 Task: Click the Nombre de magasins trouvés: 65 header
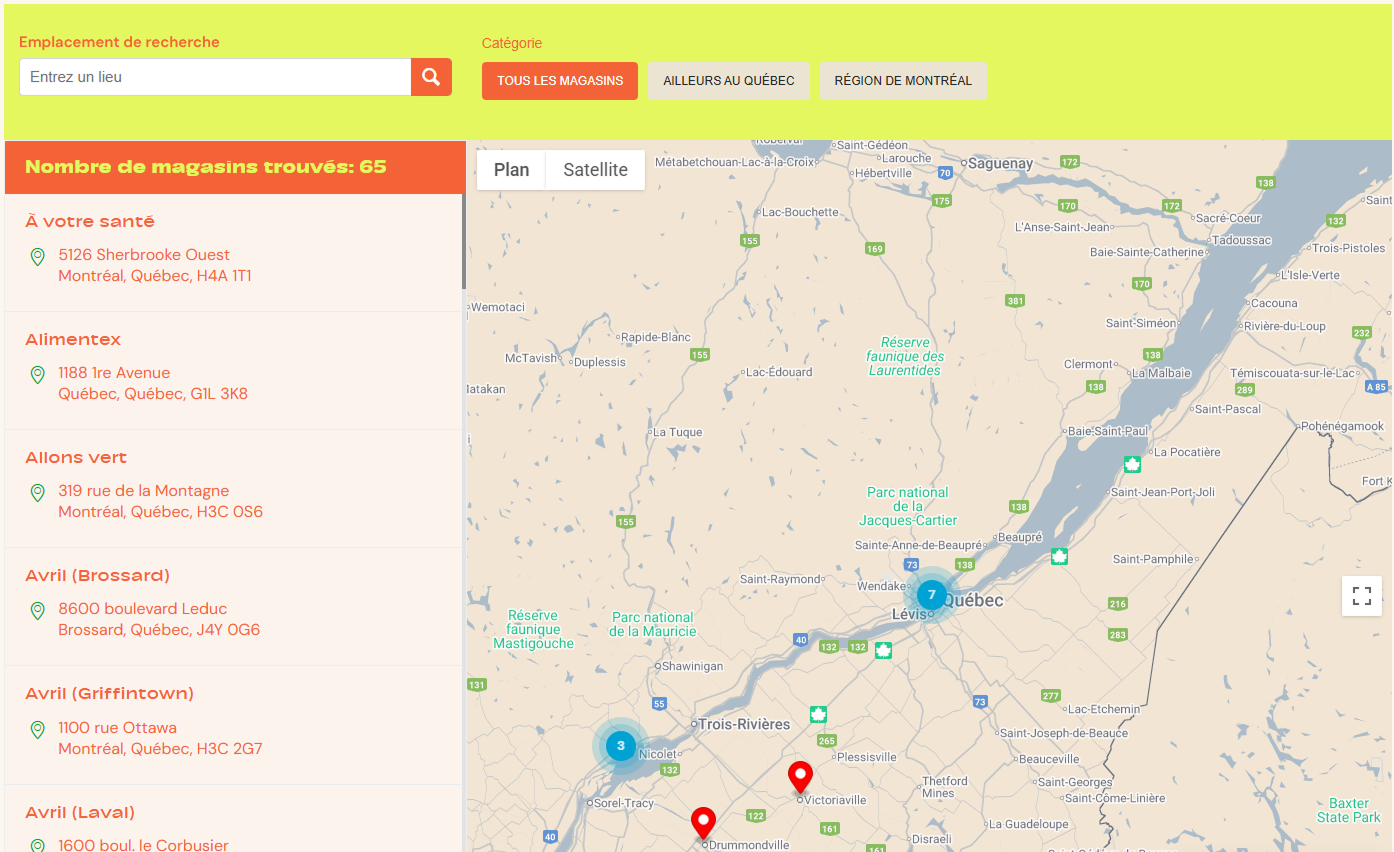(x=206, y=167)
